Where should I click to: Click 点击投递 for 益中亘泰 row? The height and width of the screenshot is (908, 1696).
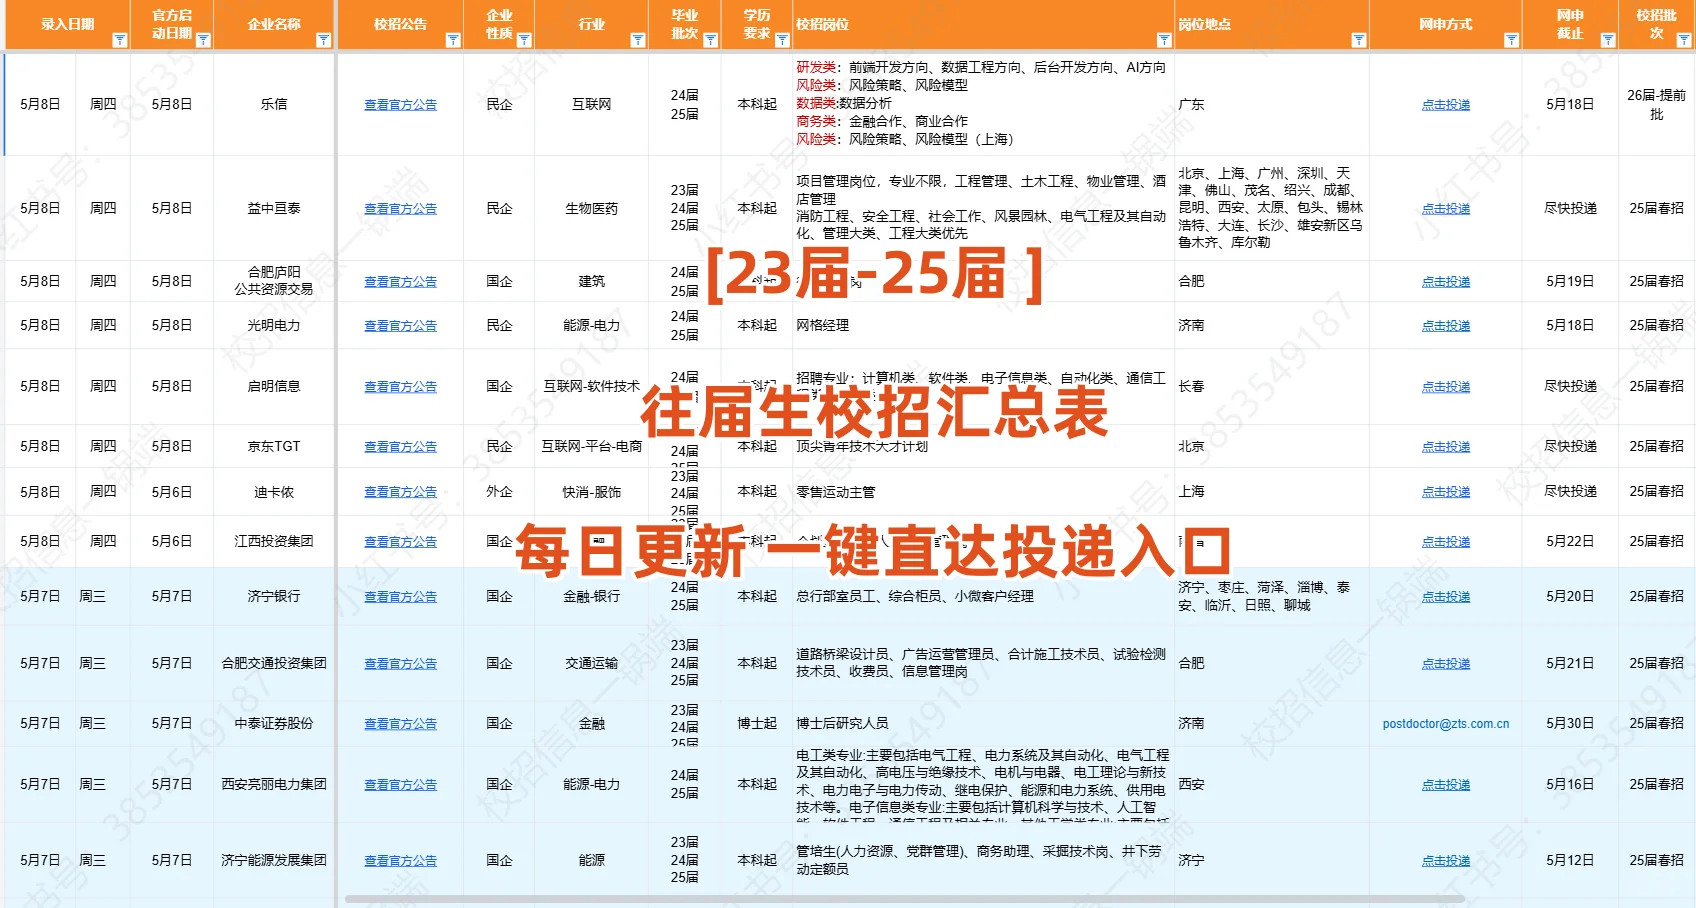[x=1446, y=208]
